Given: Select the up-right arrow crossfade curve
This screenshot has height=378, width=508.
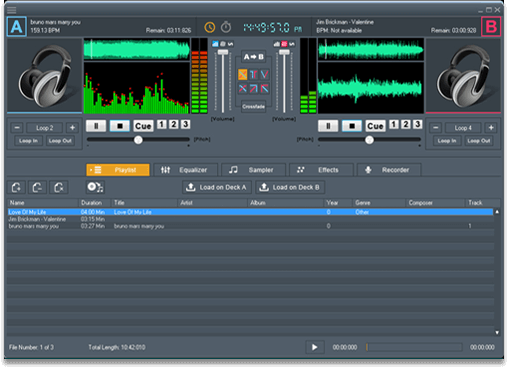Looking at the screenshot, I should 253,88.
